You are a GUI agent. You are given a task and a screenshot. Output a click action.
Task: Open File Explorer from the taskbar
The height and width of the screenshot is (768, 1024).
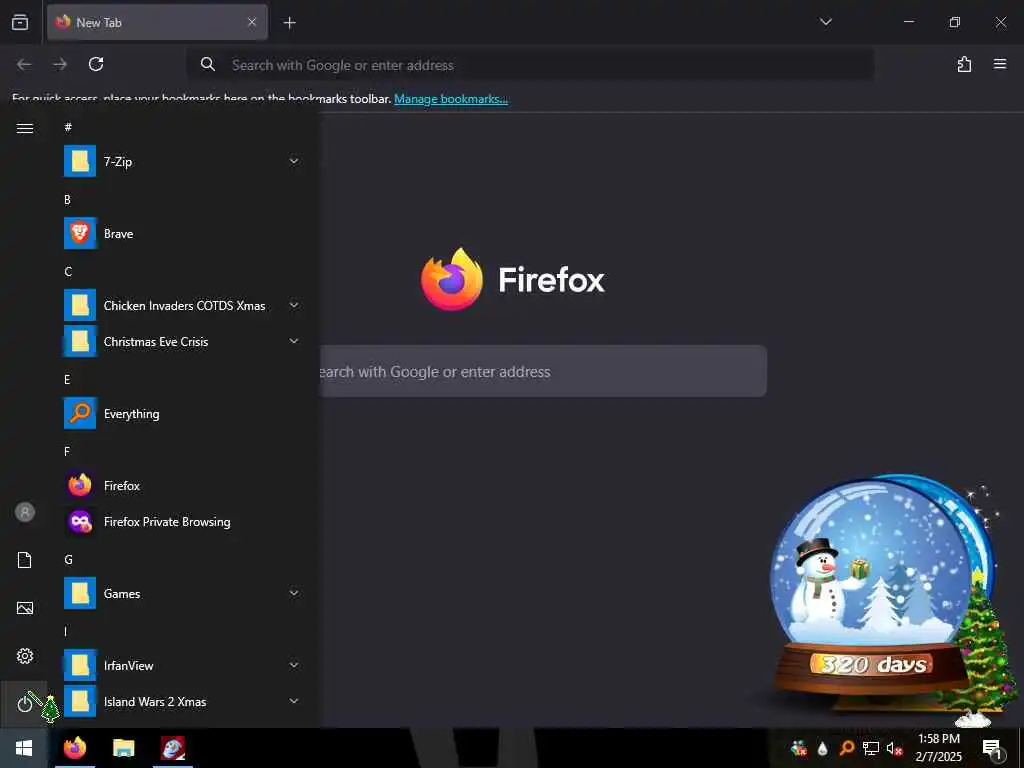tap(123, 748)
